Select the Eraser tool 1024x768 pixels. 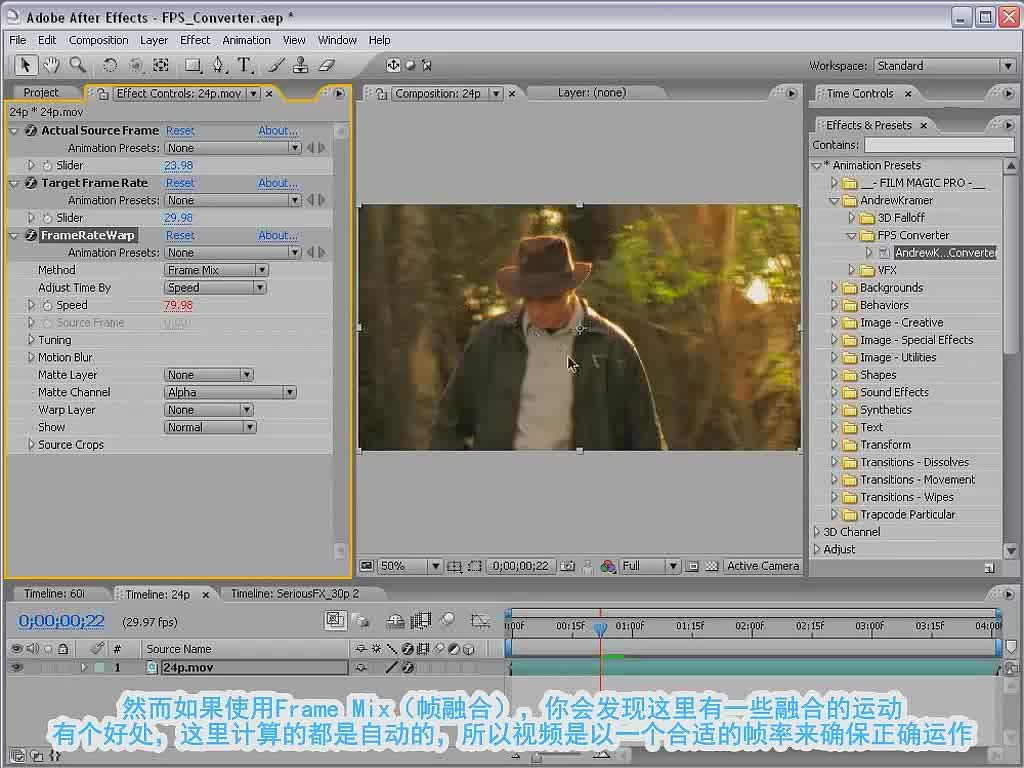click(x=327, y=65)
